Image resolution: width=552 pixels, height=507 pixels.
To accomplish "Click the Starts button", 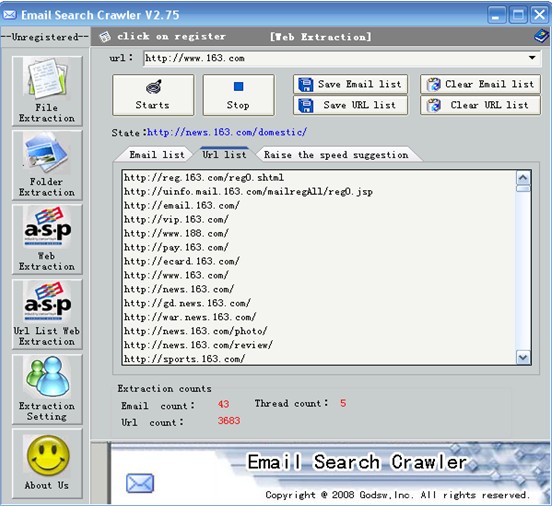I will pyautogui.click(x=153, y=95).
